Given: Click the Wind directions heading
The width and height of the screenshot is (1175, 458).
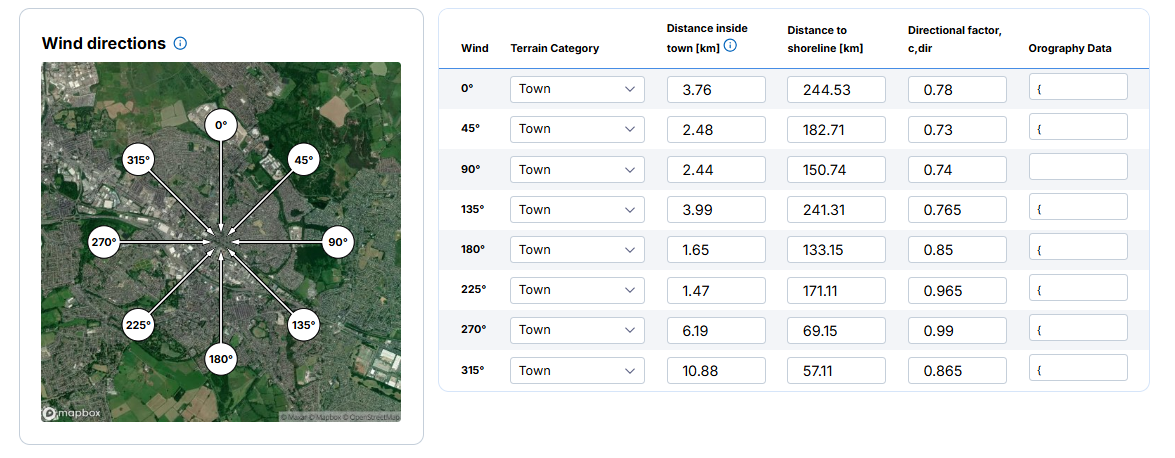Looking at the screenshot, I should tap(103, 43).
